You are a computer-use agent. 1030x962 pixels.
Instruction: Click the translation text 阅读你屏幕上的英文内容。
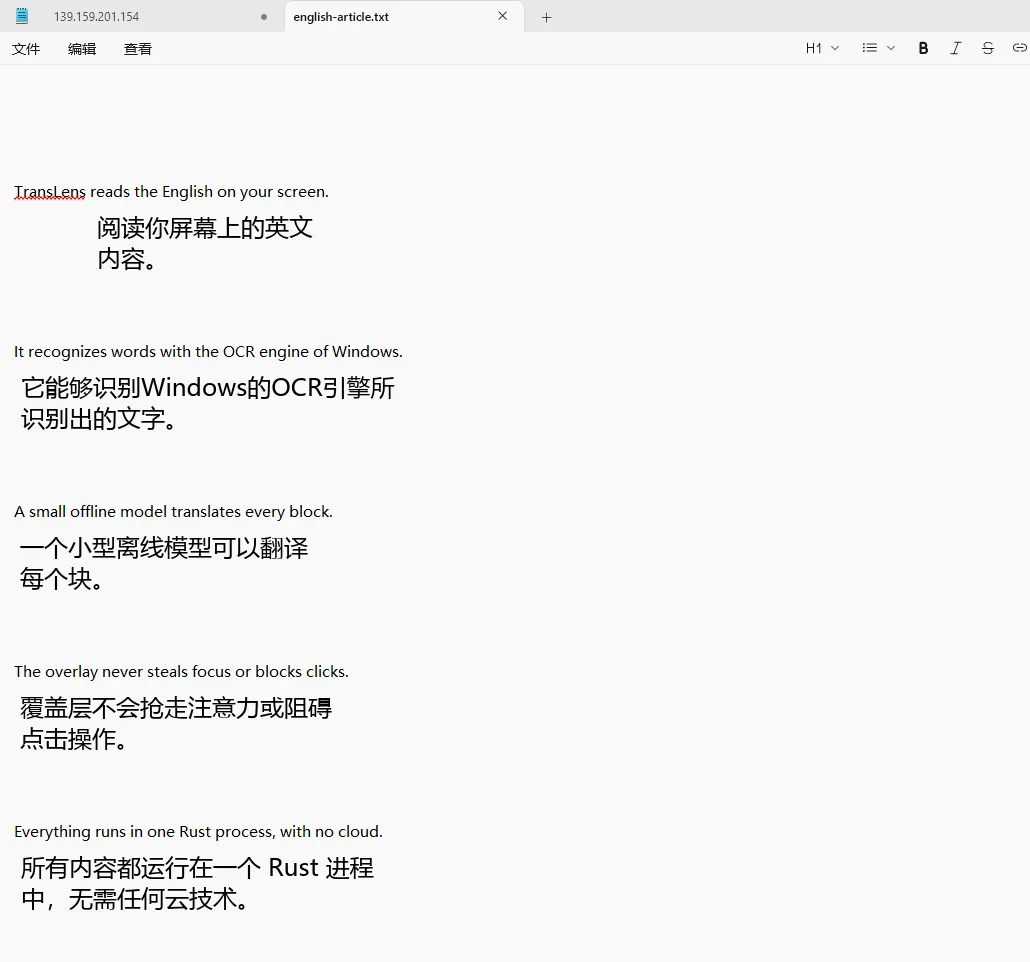(205, 243)
